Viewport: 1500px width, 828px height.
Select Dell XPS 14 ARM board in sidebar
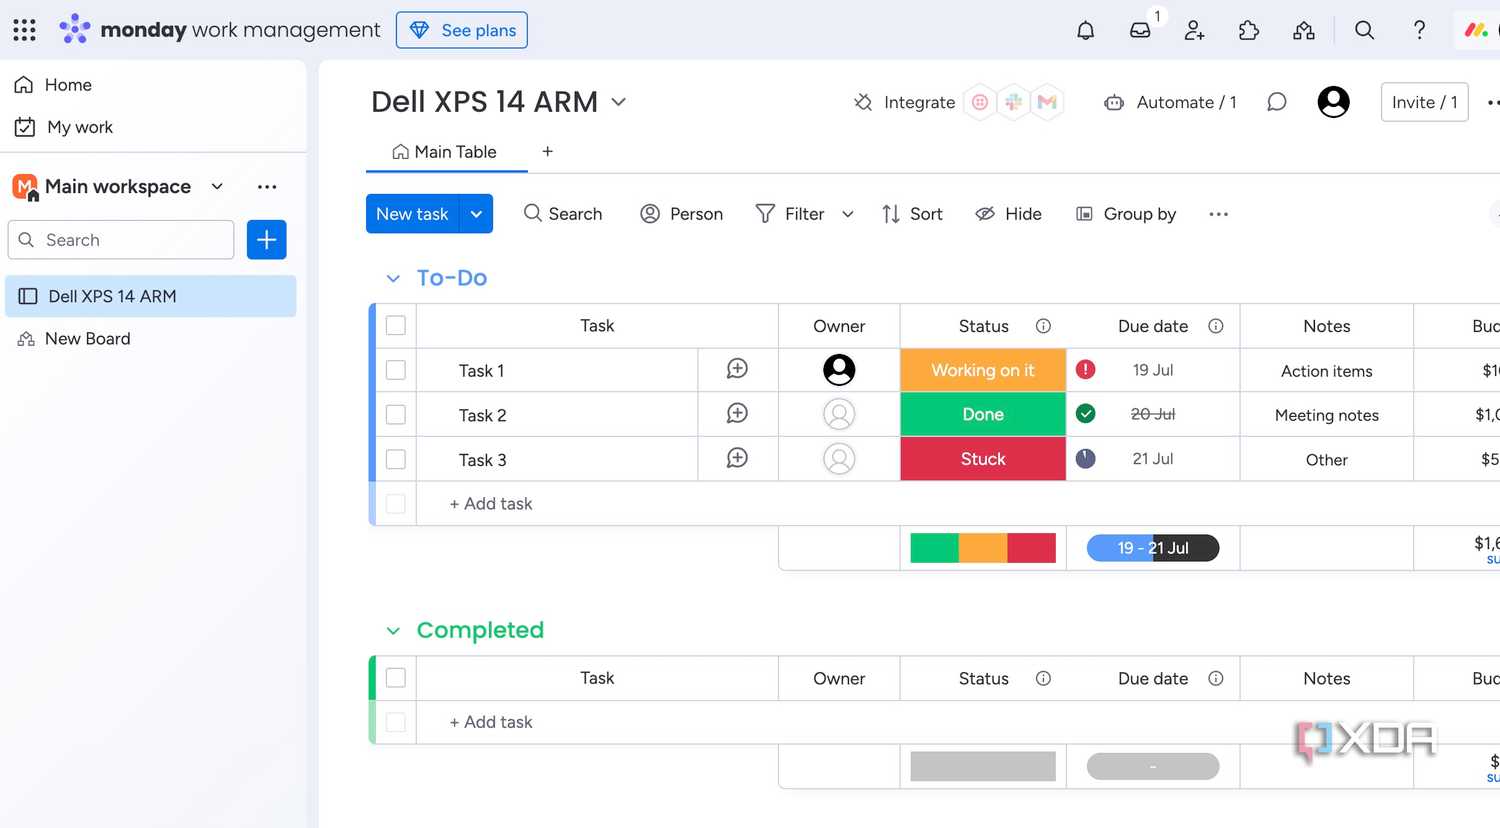point(151,296)
